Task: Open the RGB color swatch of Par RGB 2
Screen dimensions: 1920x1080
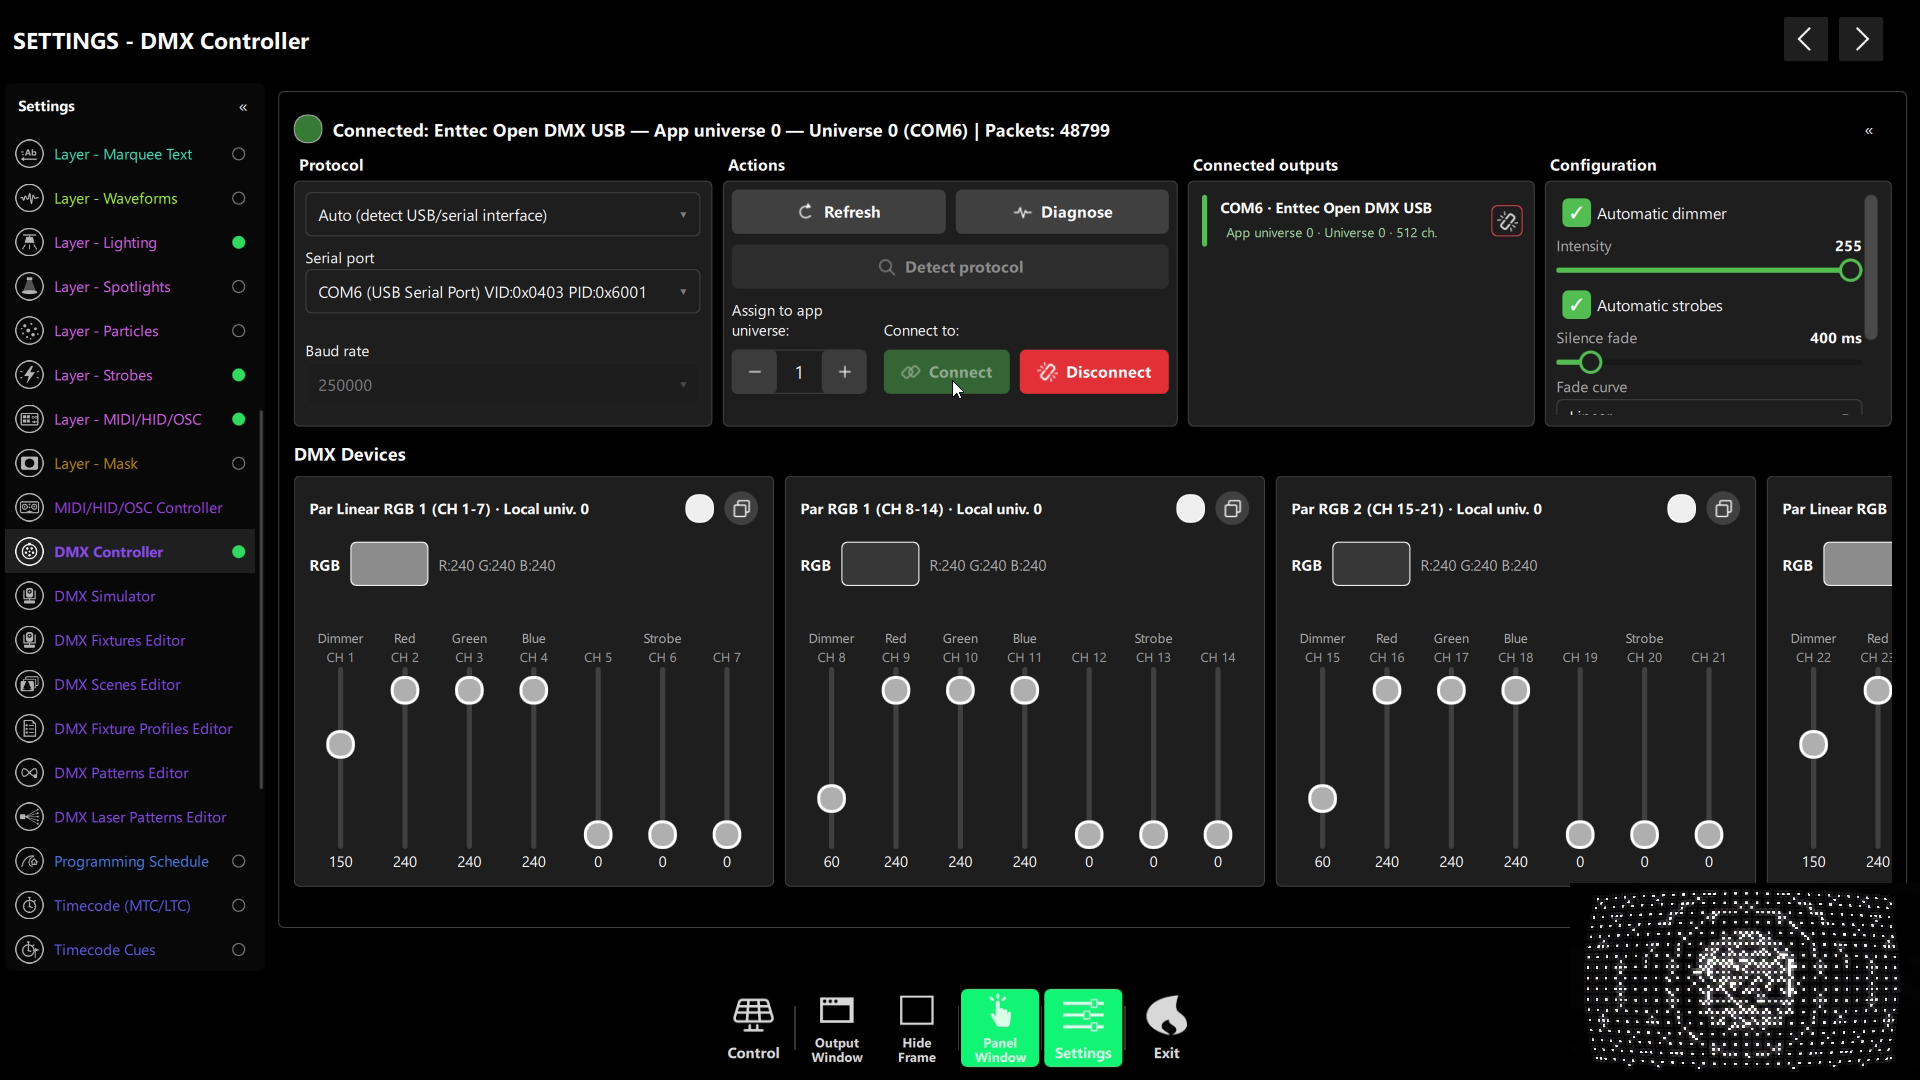Action: pos(1371,564)
